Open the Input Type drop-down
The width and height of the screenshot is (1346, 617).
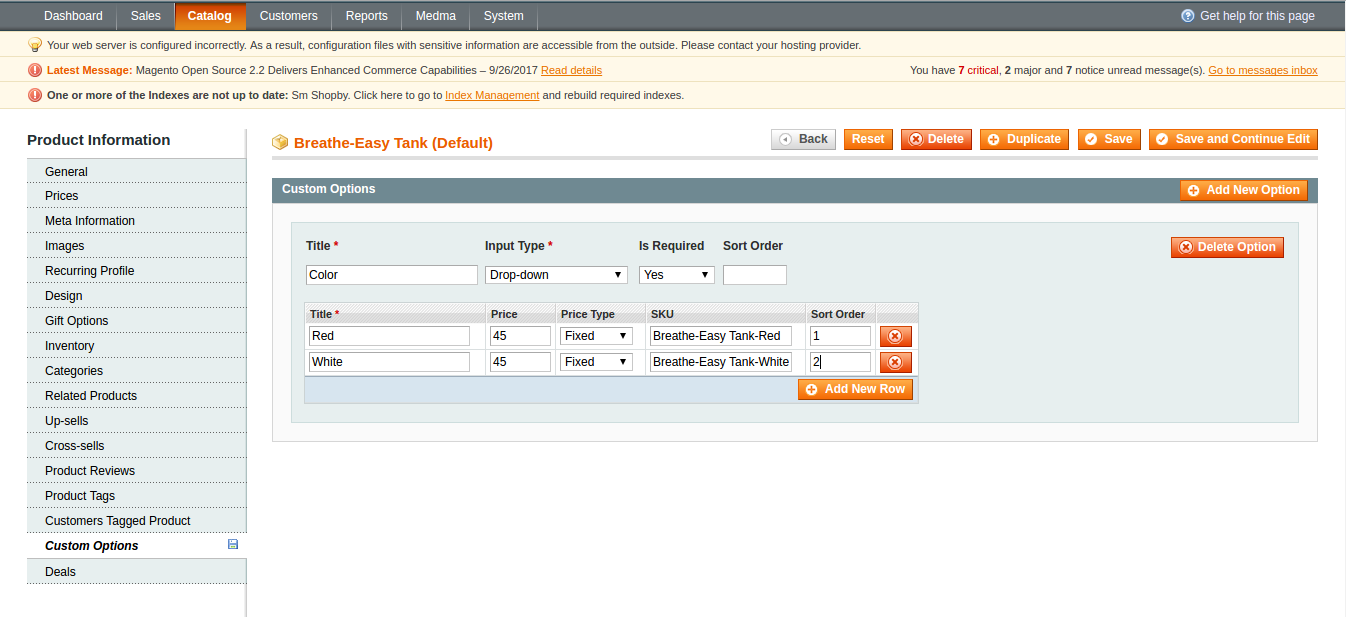point(556,275)
